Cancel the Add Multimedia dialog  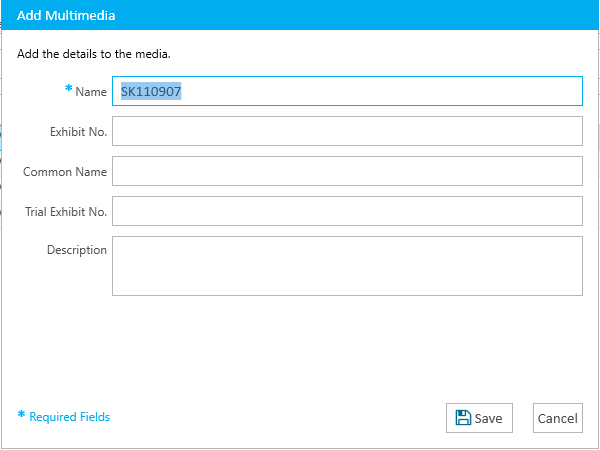point(558,418)
